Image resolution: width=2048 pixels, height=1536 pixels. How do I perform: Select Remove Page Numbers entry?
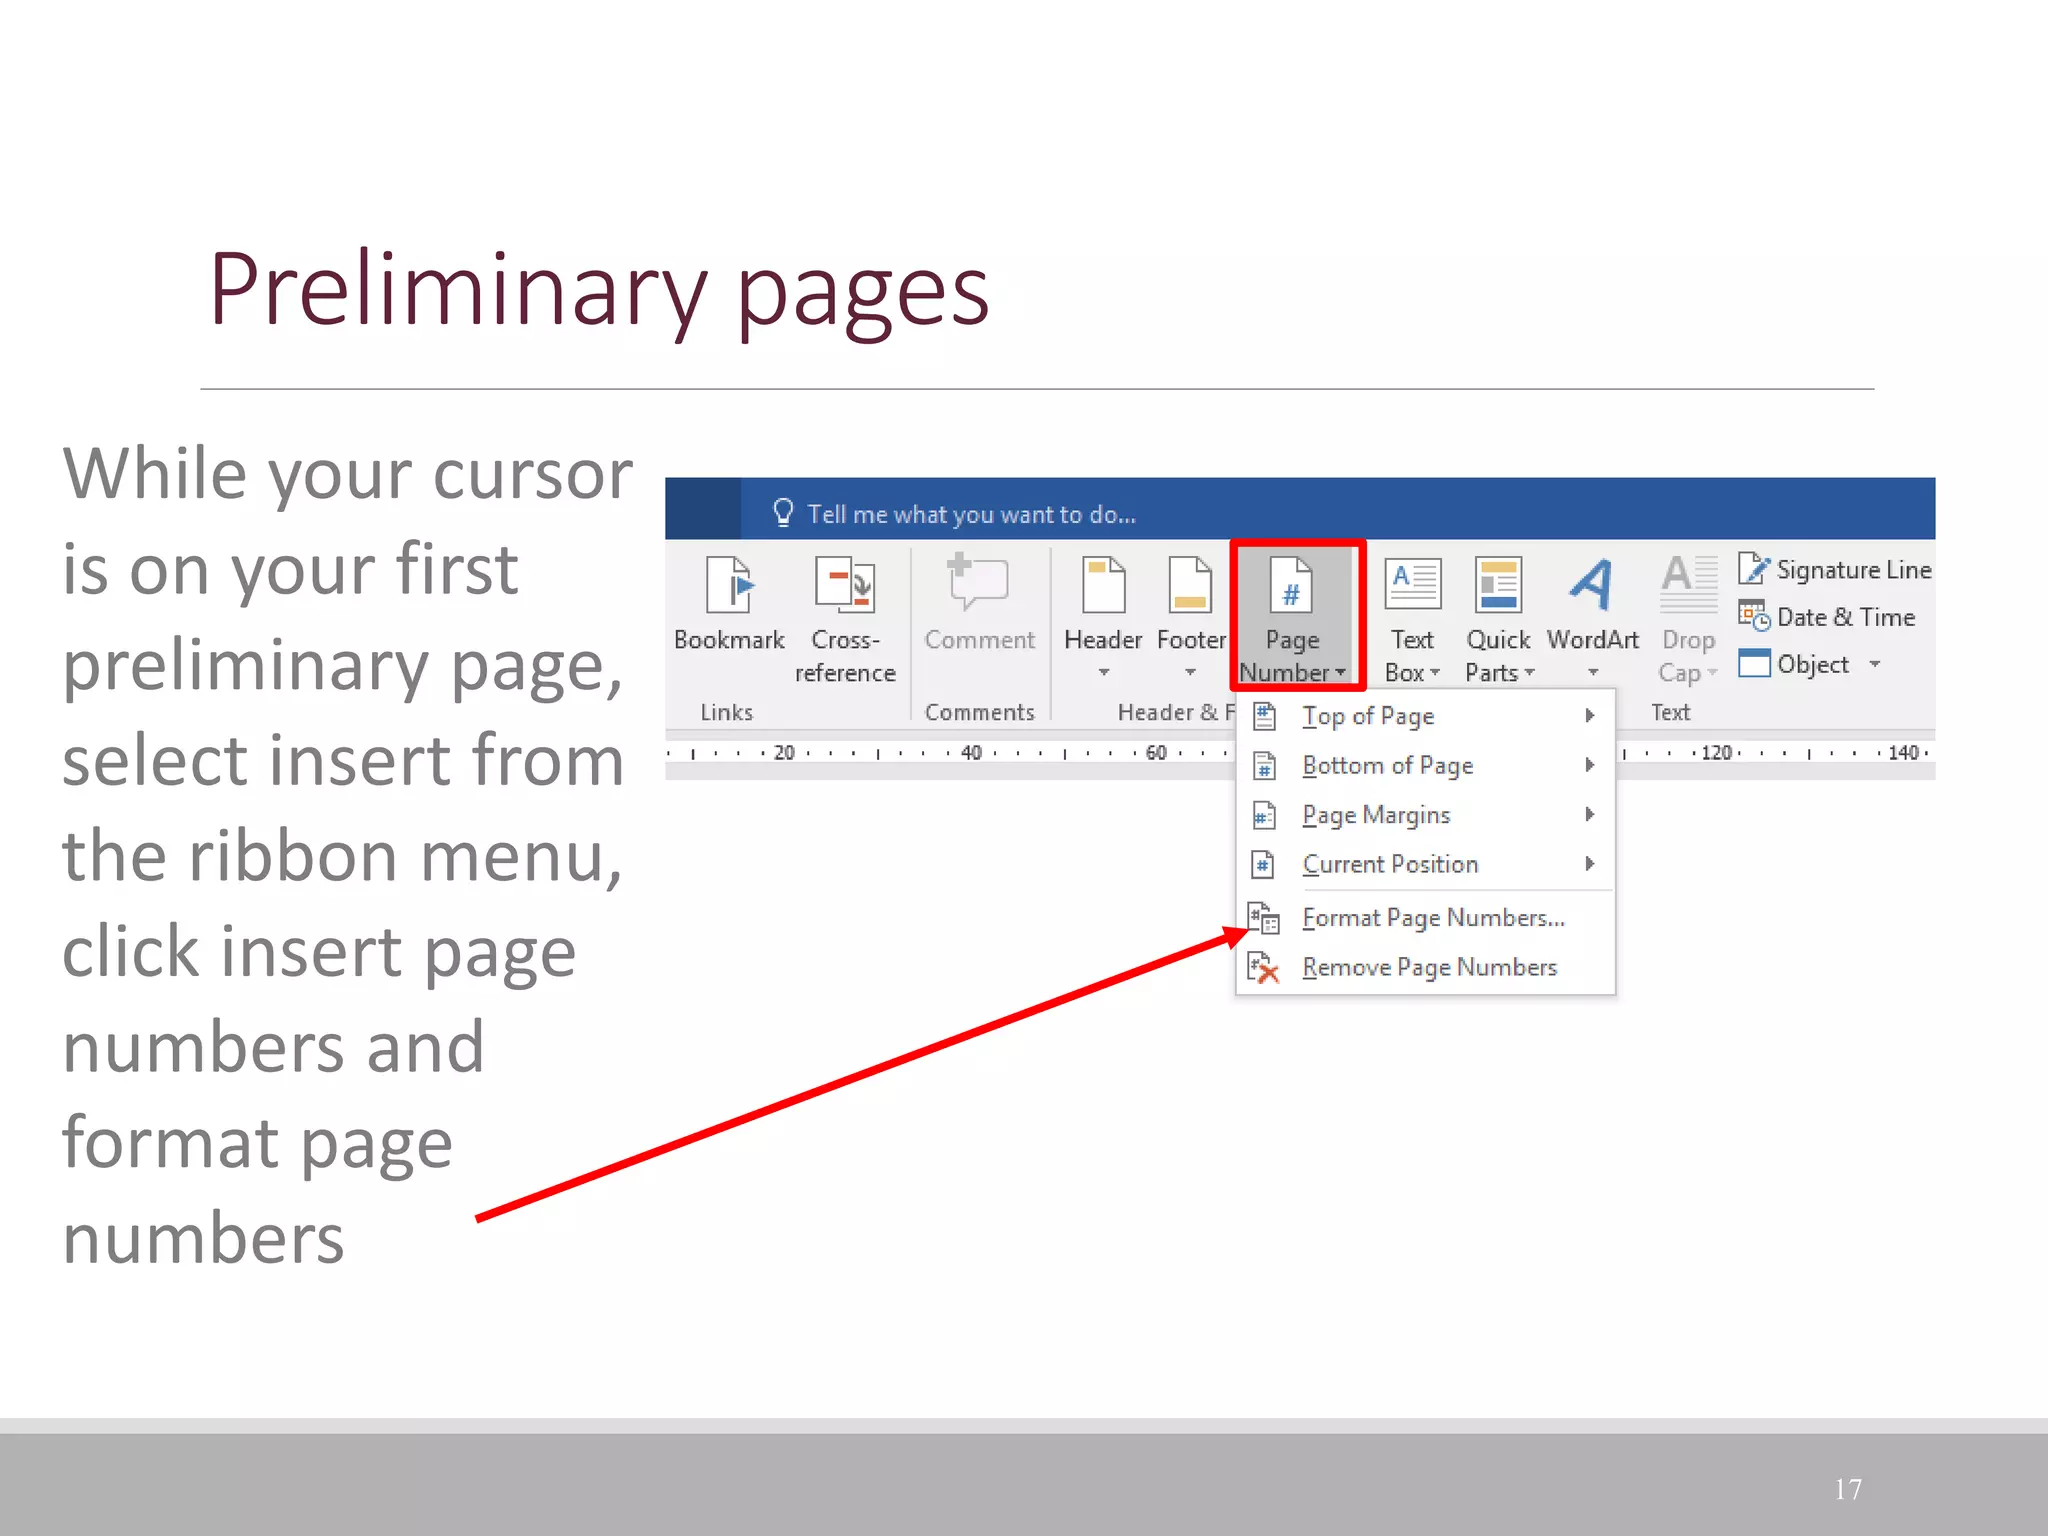(x=1425, y=967)
